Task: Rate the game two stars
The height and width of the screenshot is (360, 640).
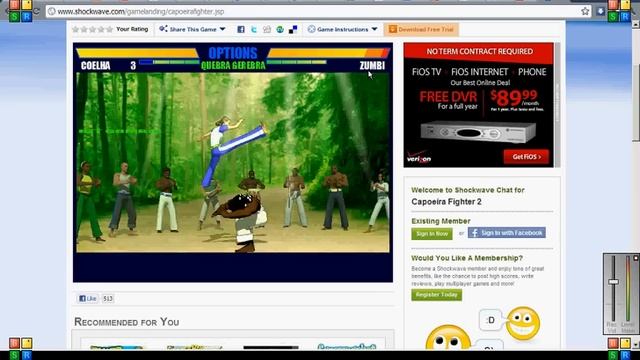Action: pos(84,29)
